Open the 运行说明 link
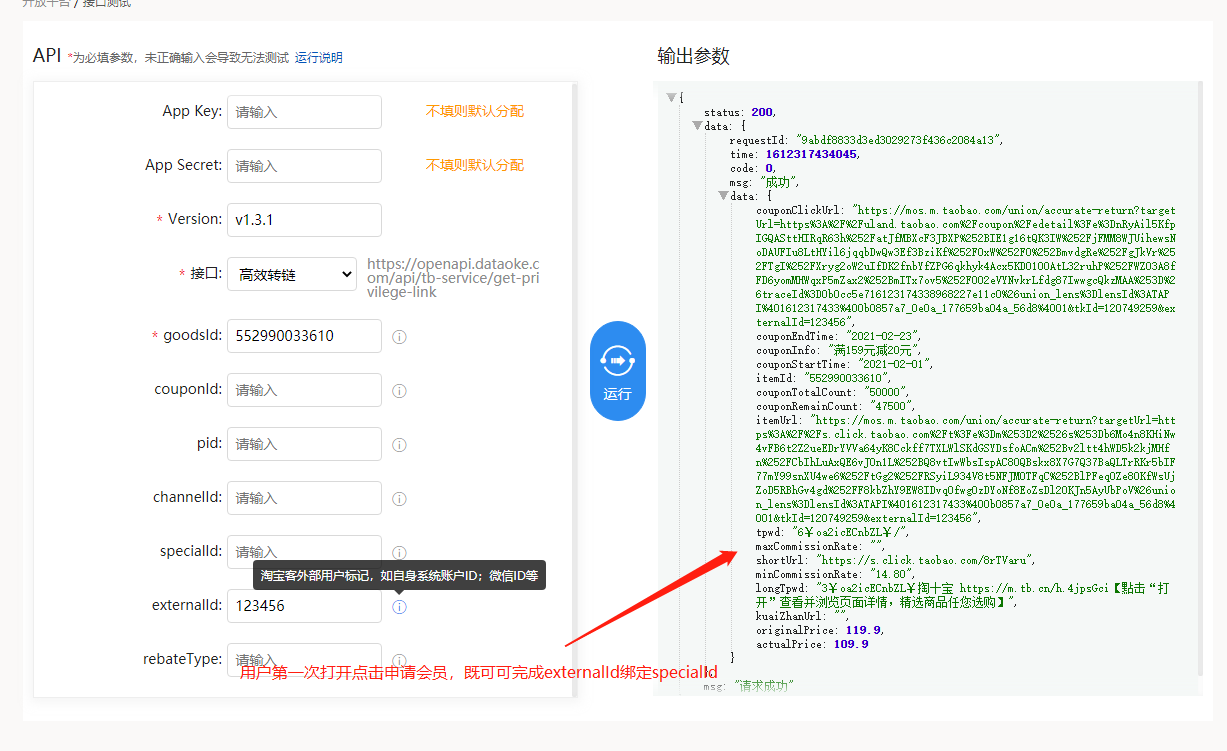Image resolution: width=1227 pixels, height=751 pixels. click(x=318, y=58)
